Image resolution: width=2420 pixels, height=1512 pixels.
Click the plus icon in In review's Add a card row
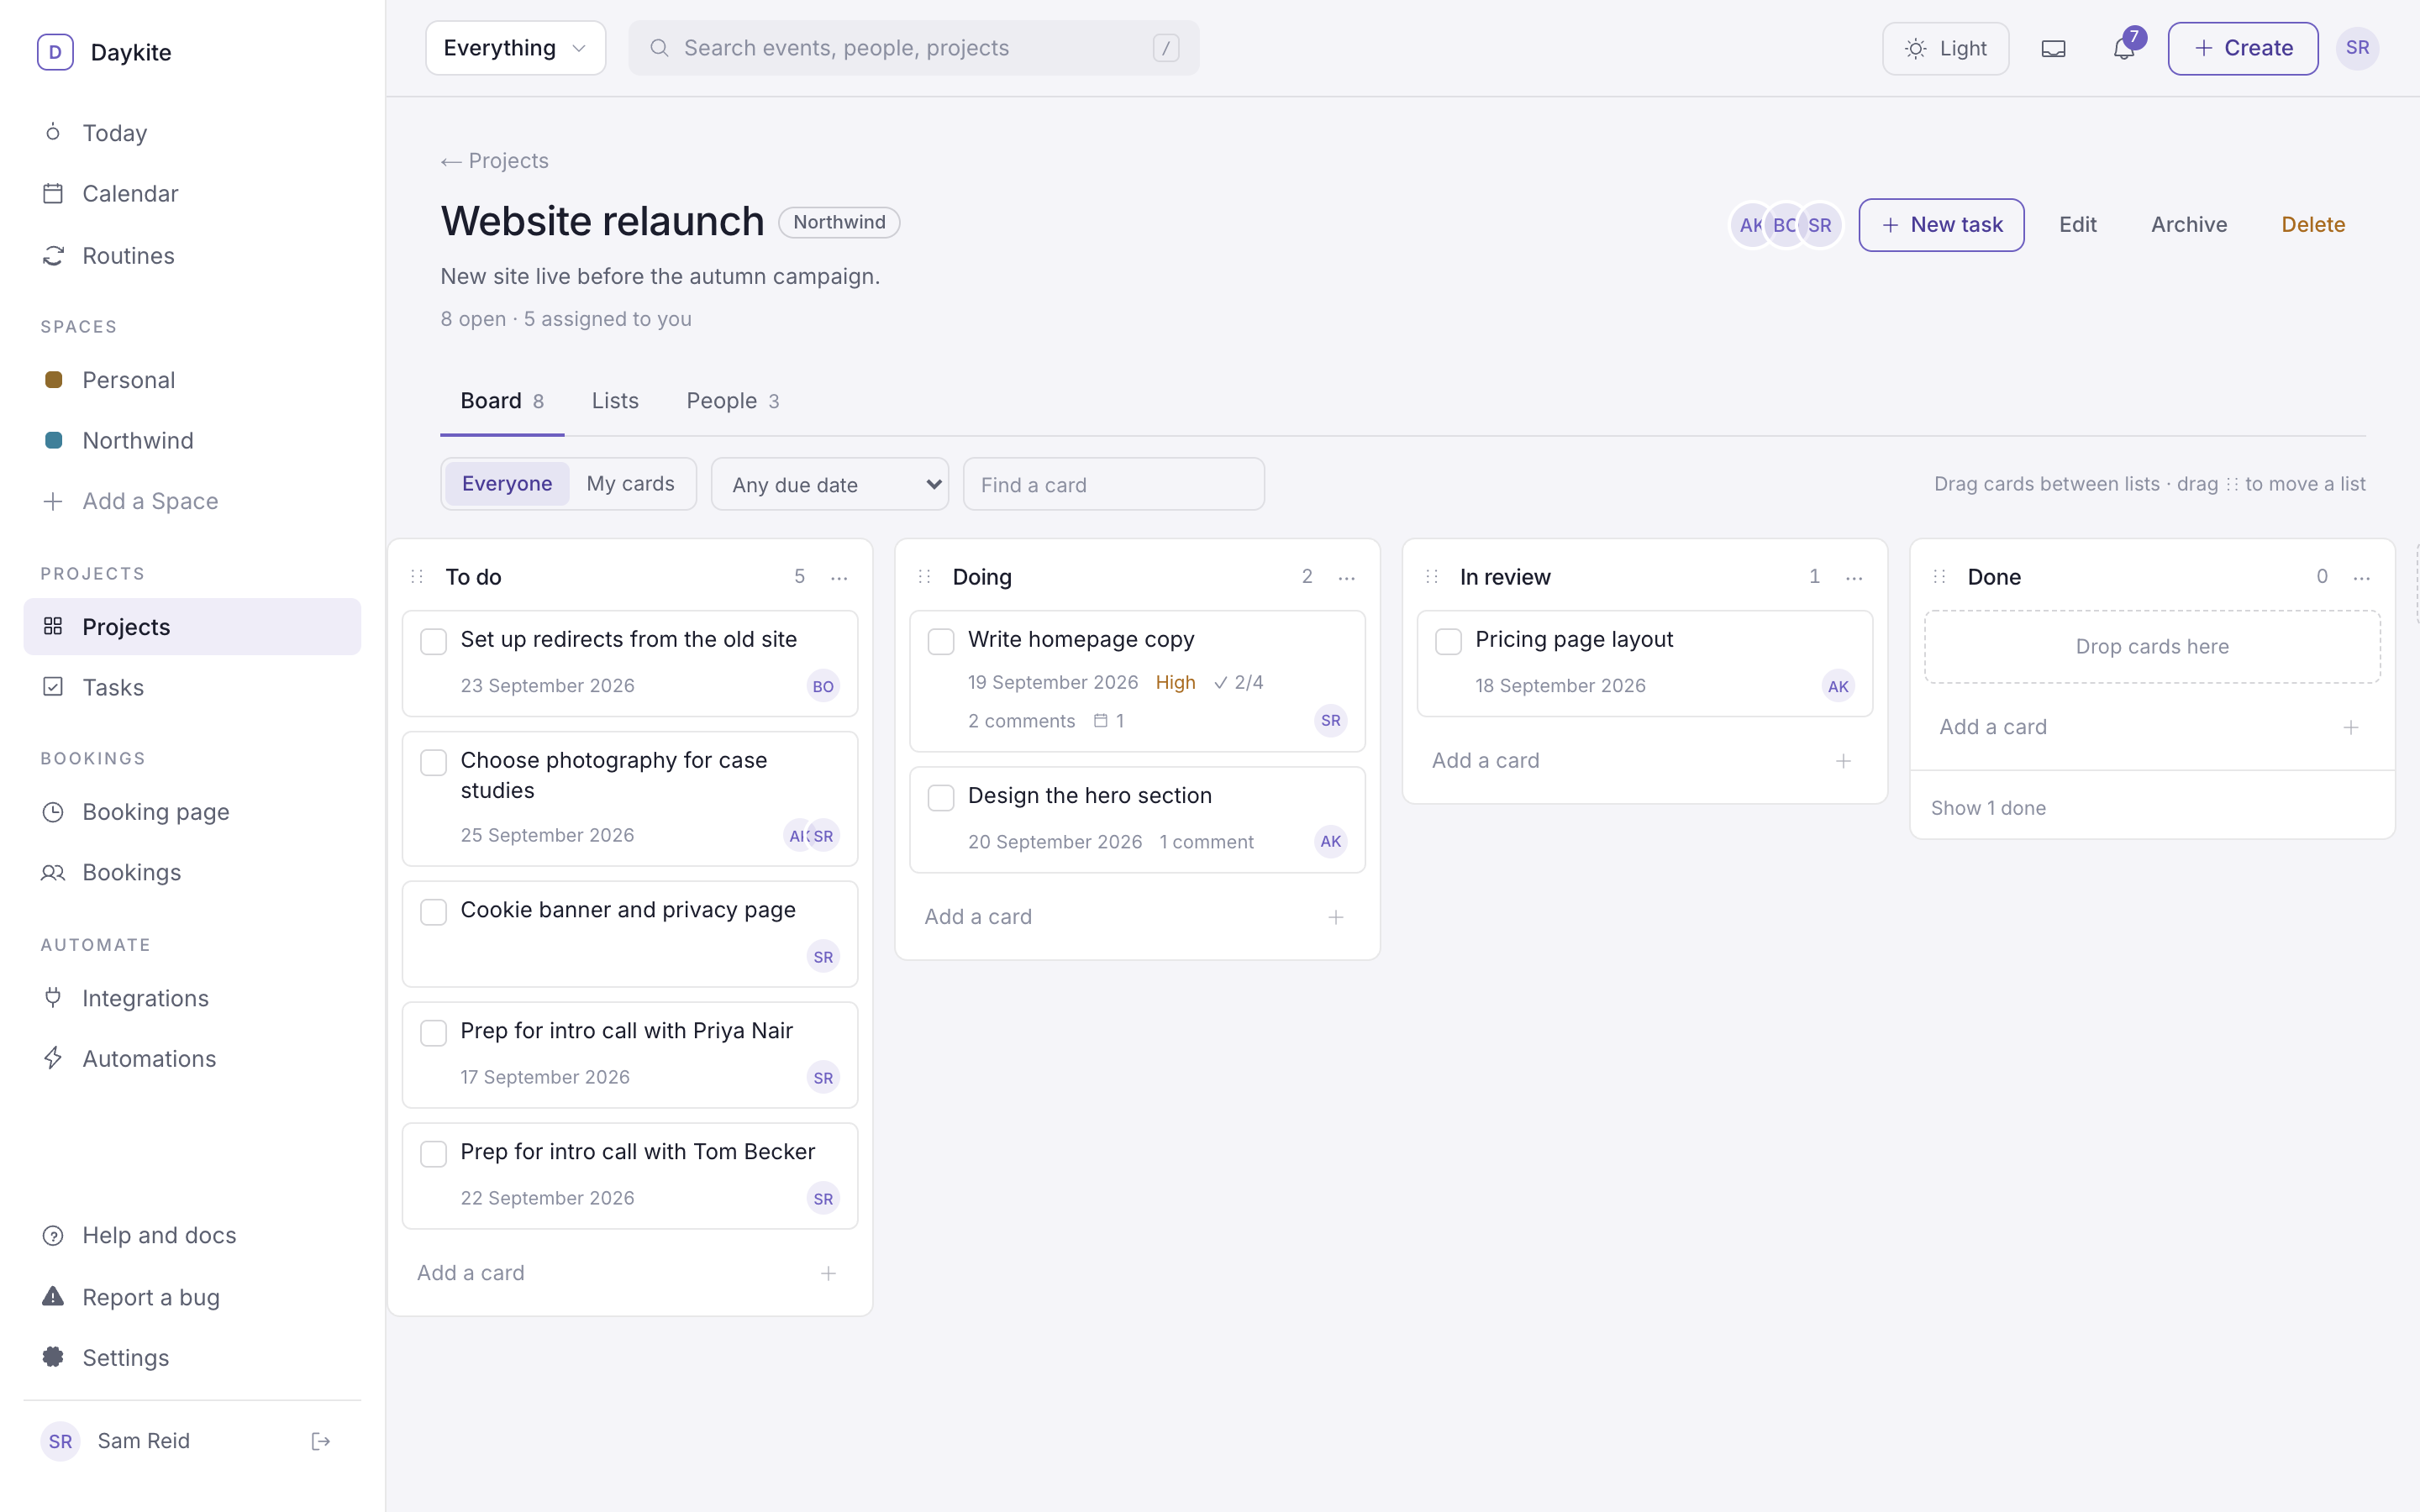(x=1843, y=761)
